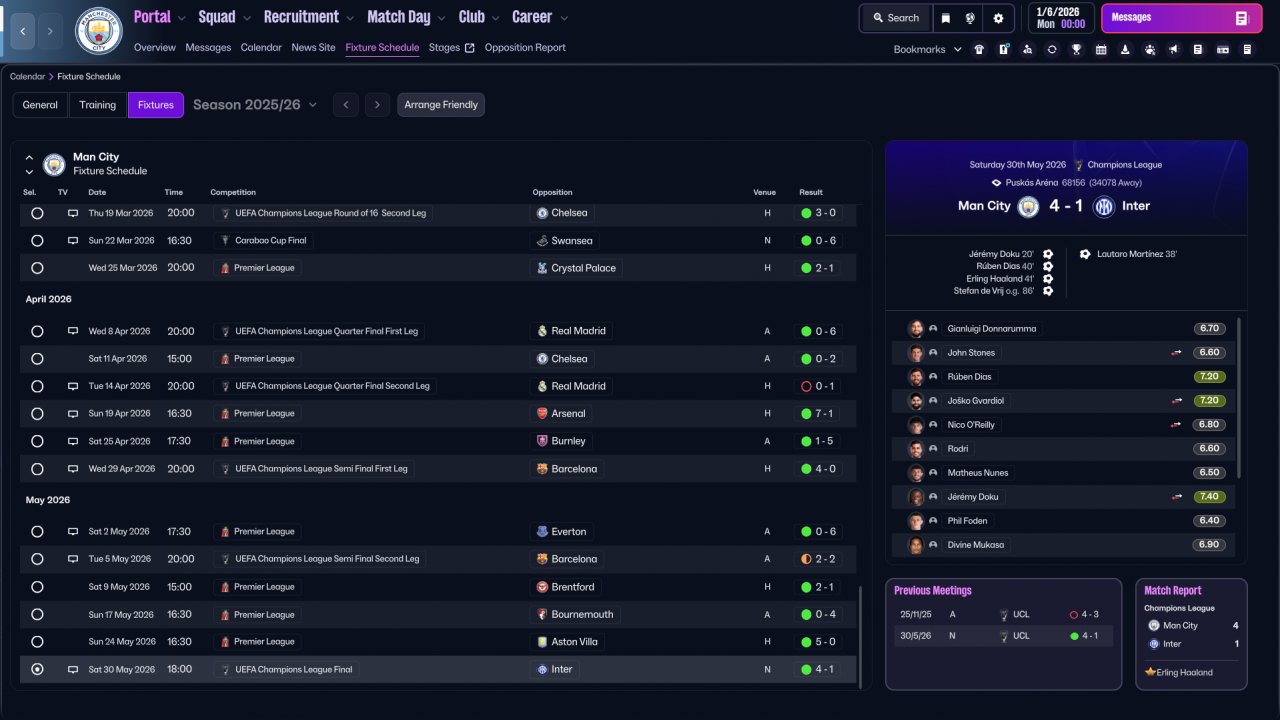This screenshot has height=720, width=1280.
Task: Click the shirt icon in the bookmarks bar
Action: pos(979,49)
